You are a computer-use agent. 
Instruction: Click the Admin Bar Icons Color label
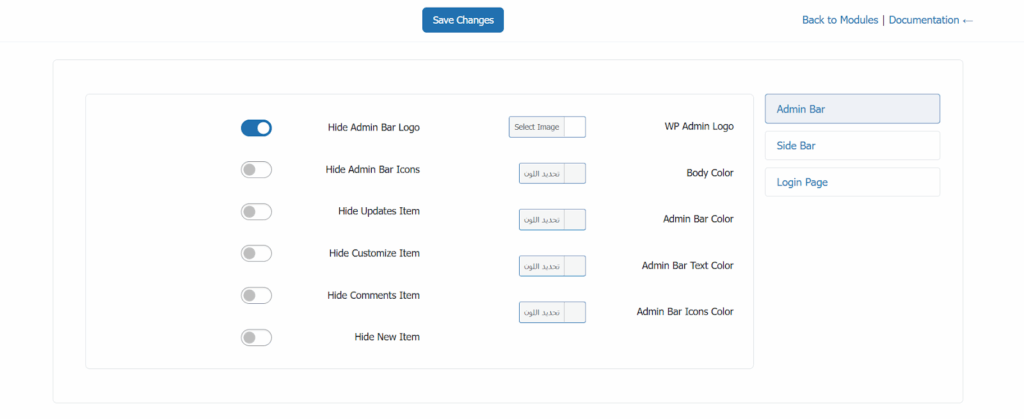(x=685, y=312)
